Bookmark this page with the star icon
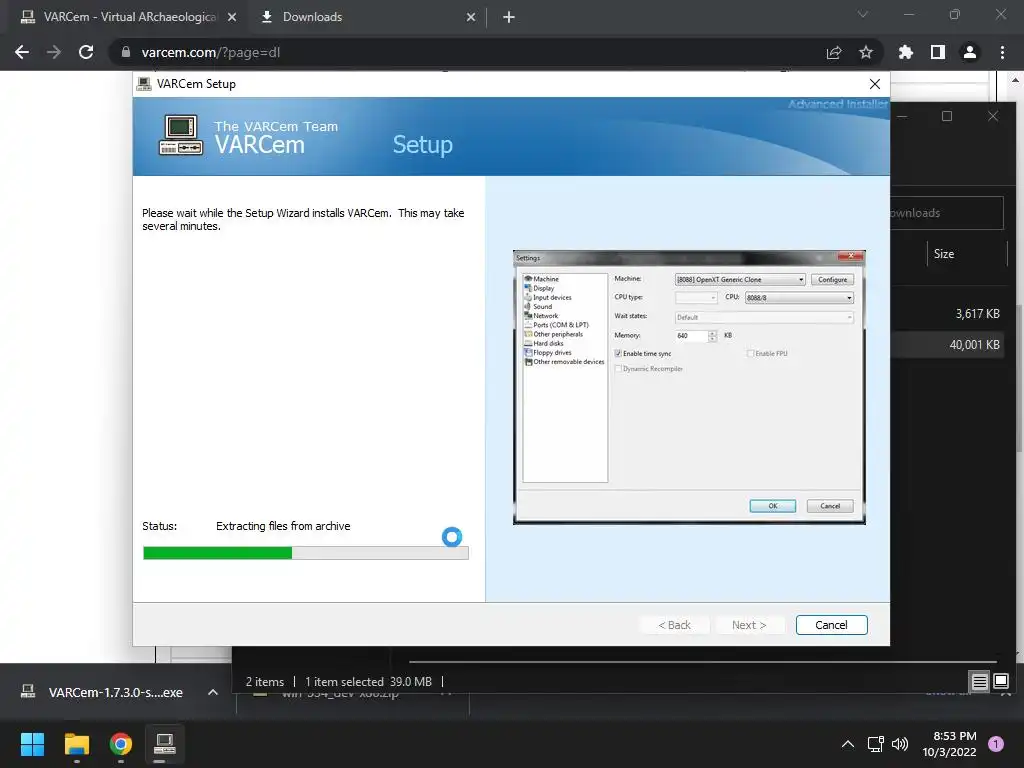Viewport: 1024px width, 768px height. tap(866, 52)
